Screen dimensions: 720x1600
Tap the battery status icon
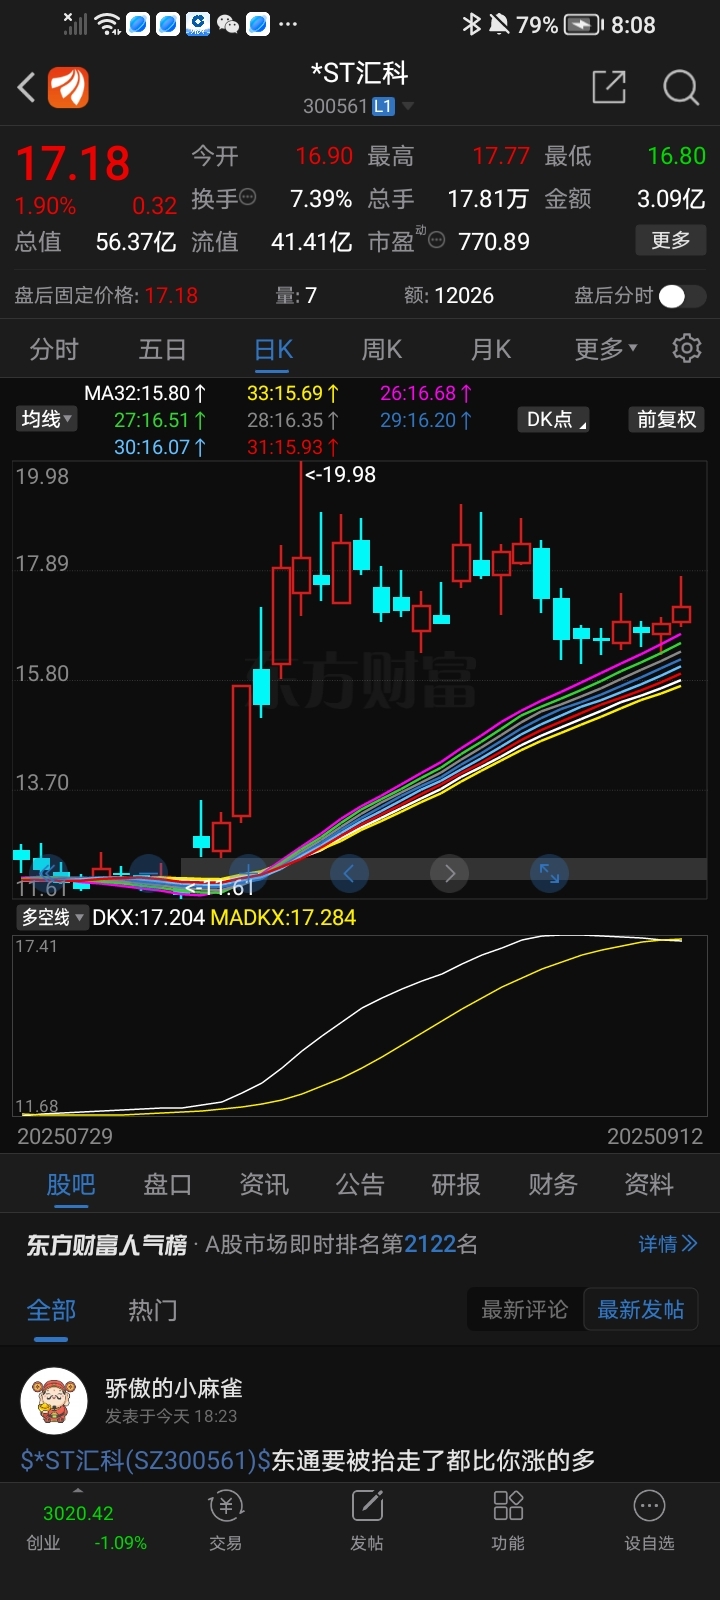(x=585, y=25)
